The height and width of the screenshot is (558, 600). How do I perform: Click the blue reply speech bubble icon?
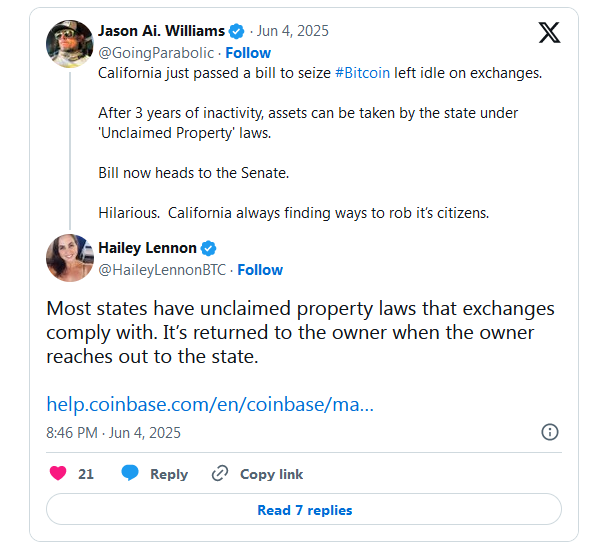(130, 473)
